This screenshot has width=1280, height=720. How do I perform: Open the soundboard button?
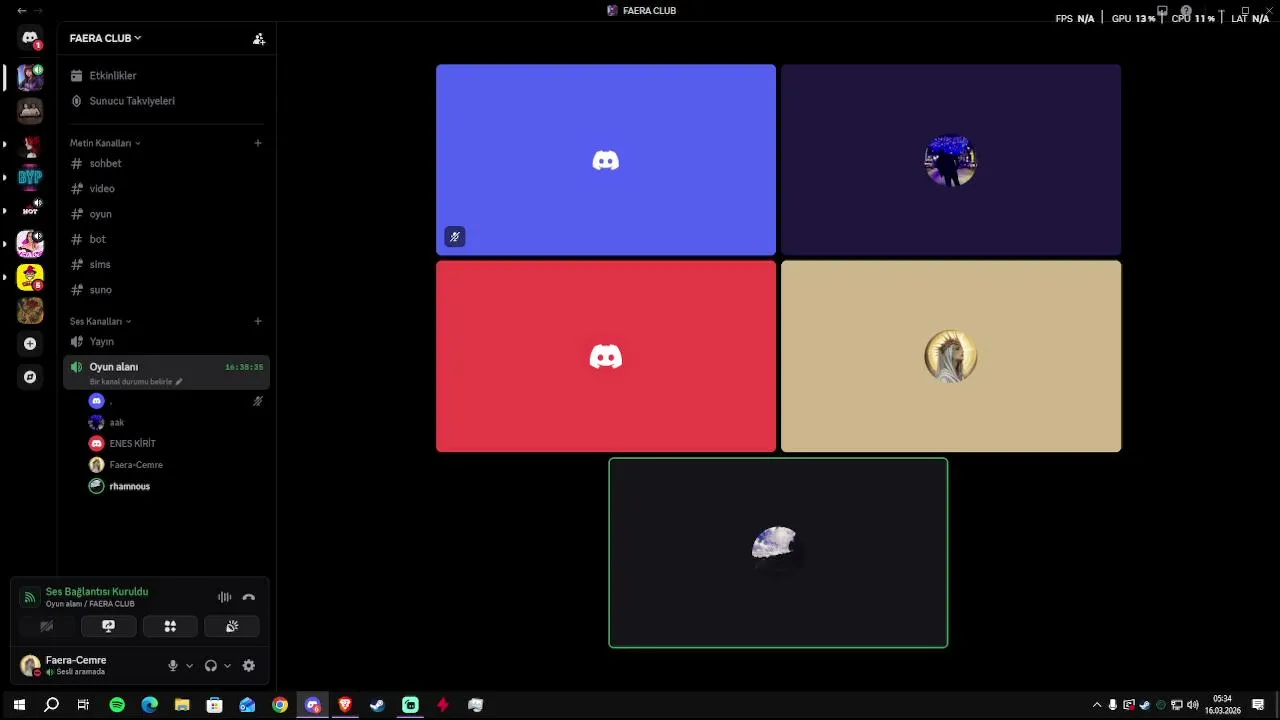232,626
